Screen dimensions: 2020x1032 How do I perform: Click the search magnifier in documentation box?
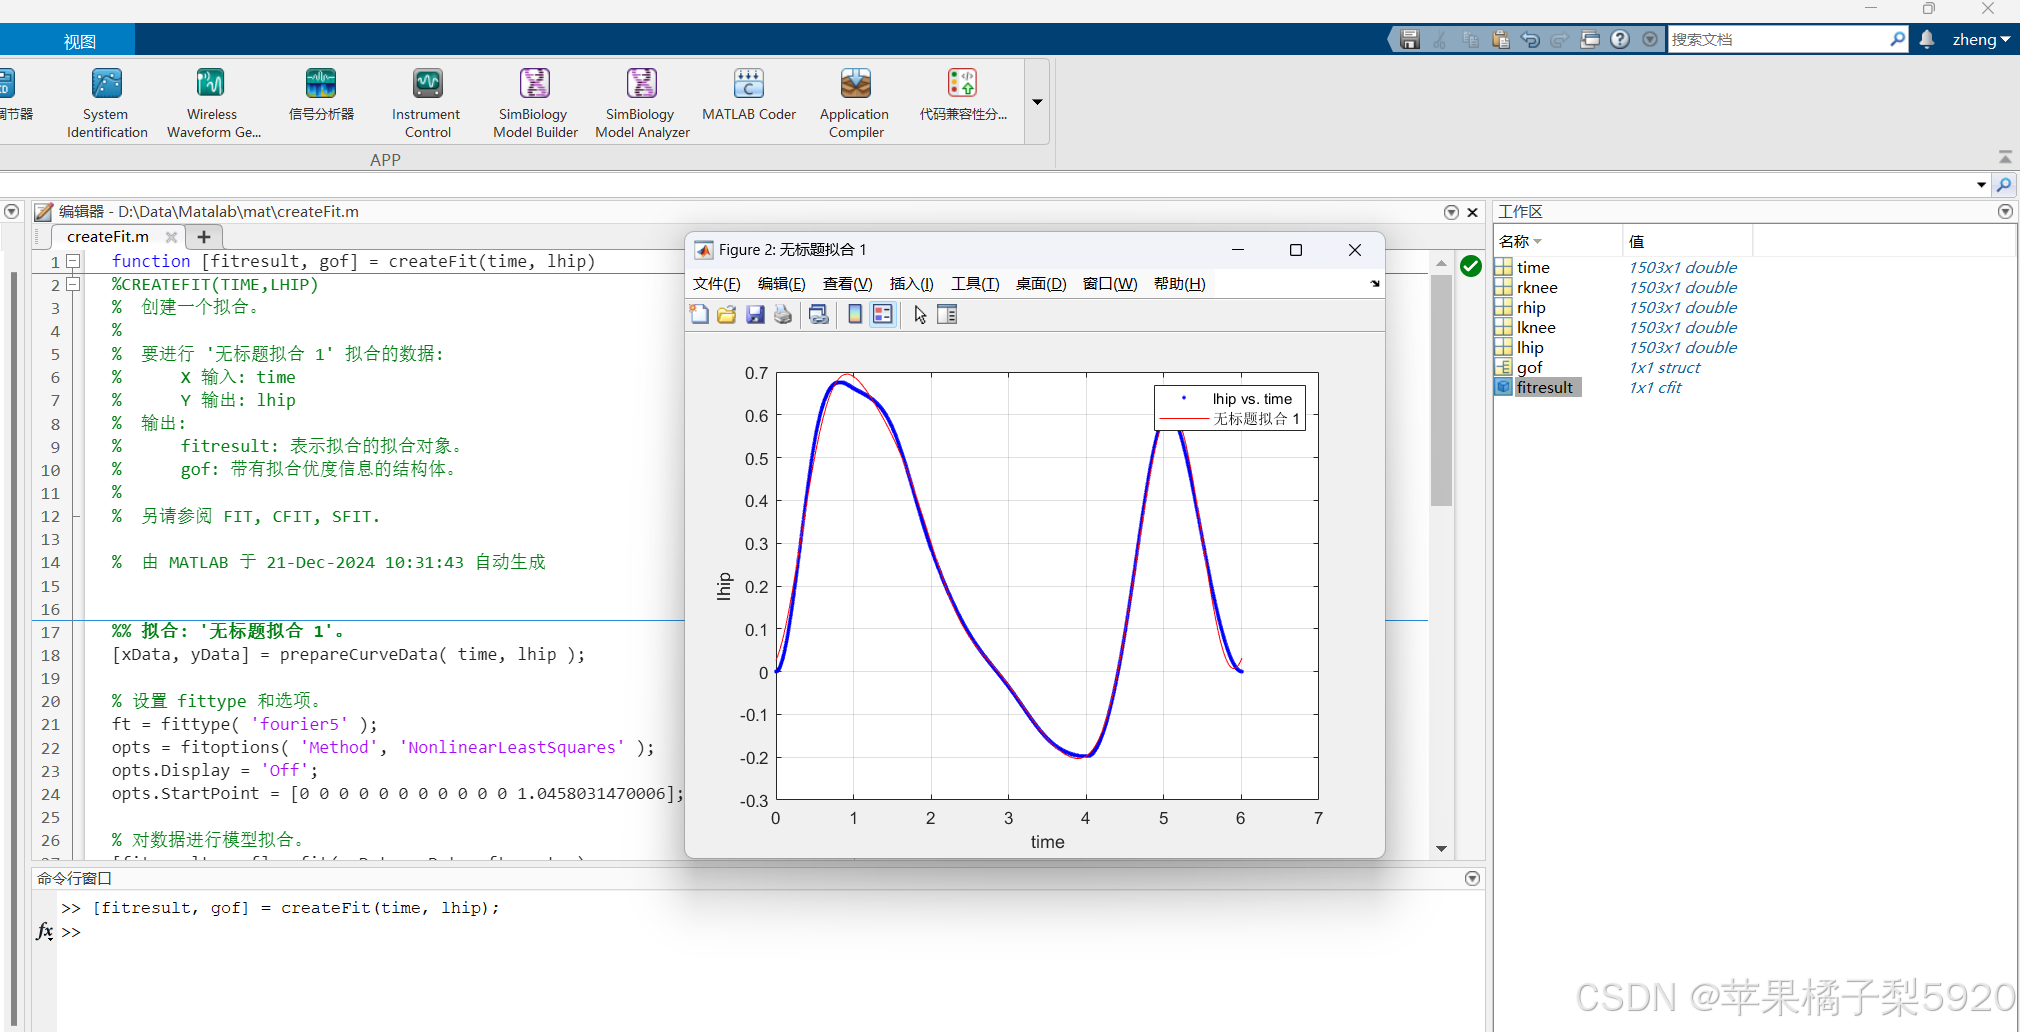(x=1897, y=39)
